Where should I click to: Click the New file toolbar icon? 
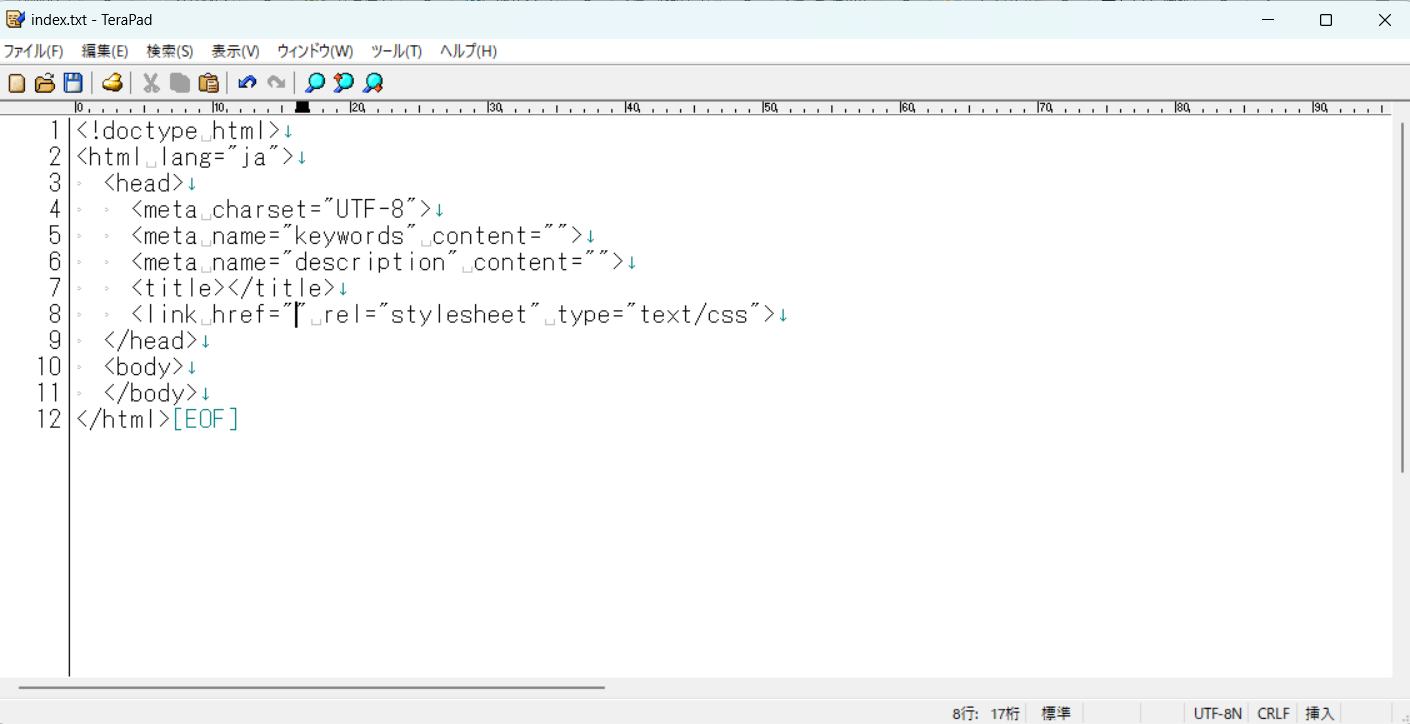click(17, 83)
